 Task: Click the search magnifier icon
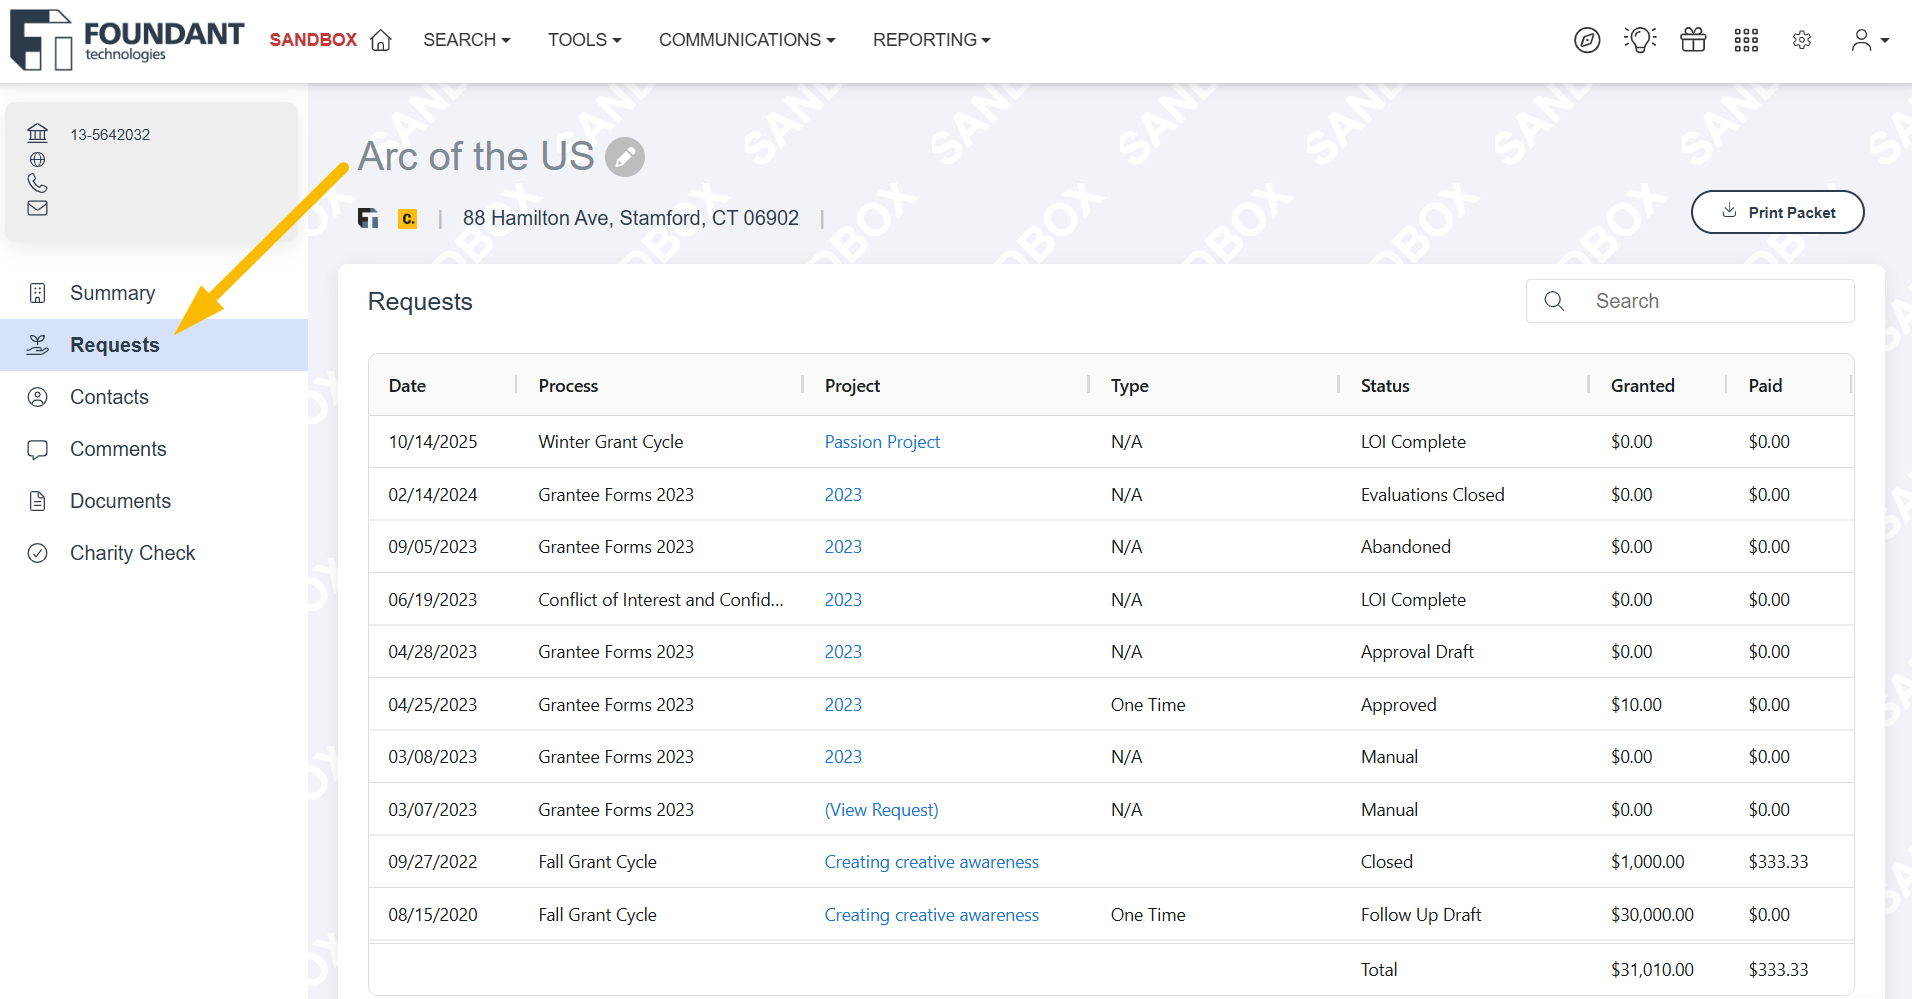[1554, 301]
